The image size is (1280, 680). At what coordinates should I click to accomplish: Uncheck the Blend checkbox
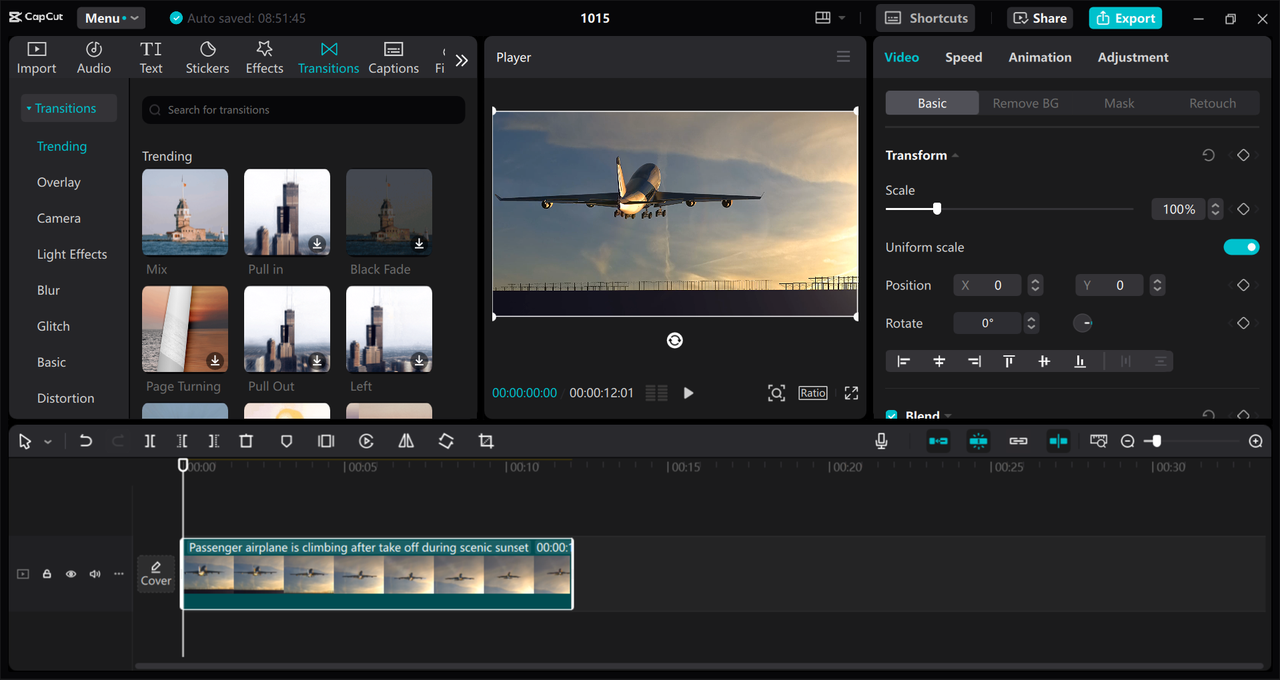[x=892, y=415]
